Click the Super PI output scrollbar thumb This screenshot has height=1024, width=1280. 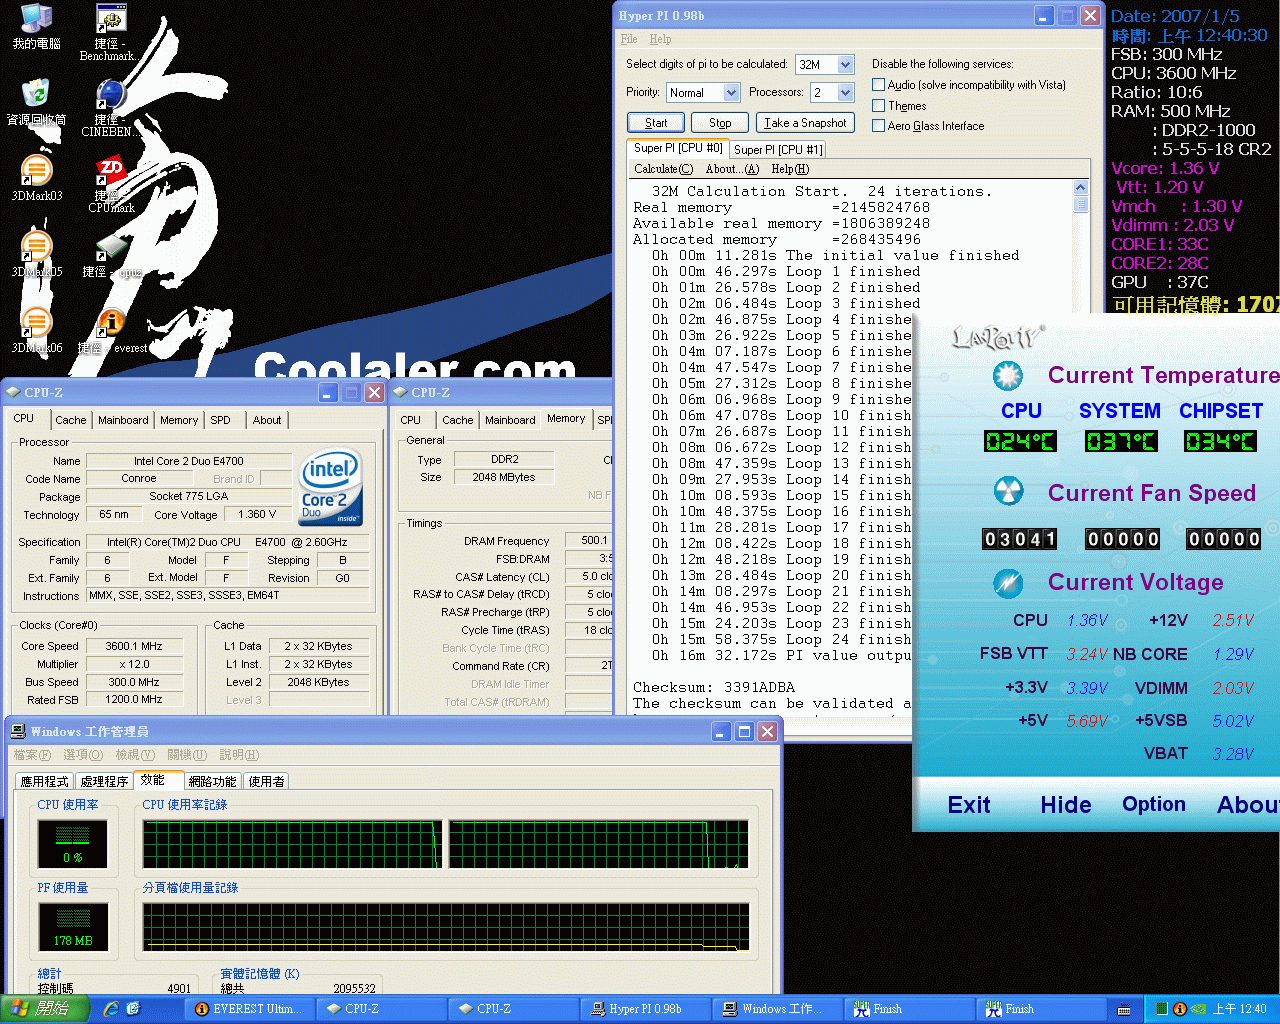point(1080,204)
